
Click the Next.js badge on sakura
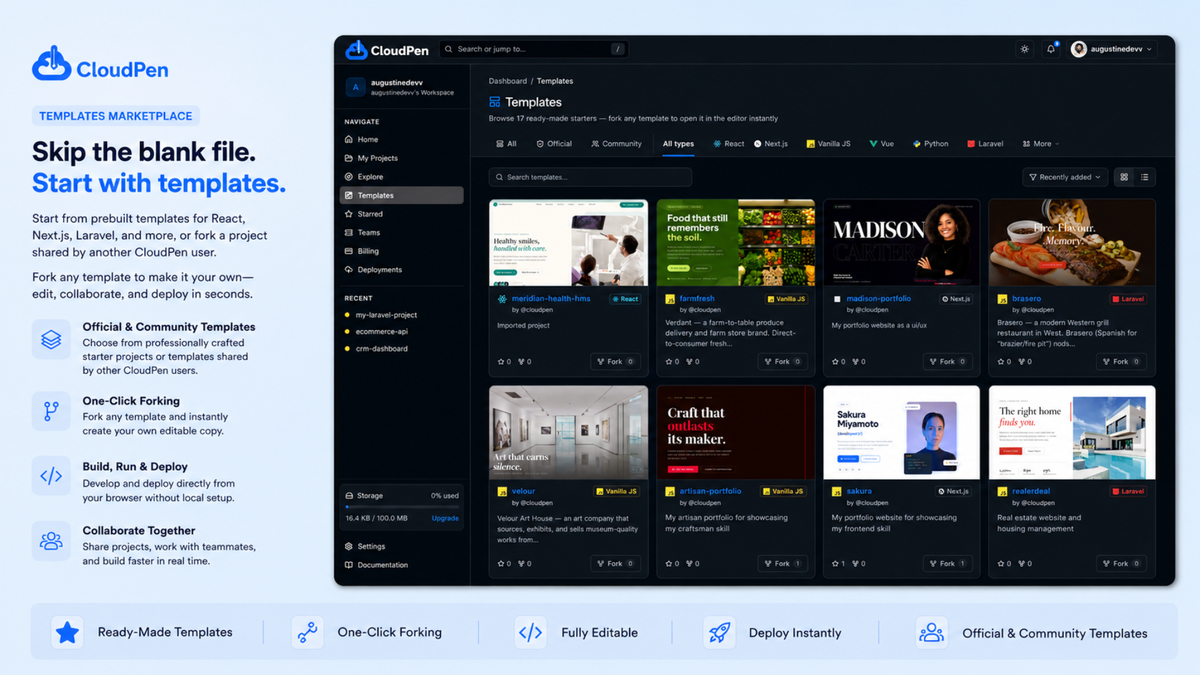tap(954, 491)
